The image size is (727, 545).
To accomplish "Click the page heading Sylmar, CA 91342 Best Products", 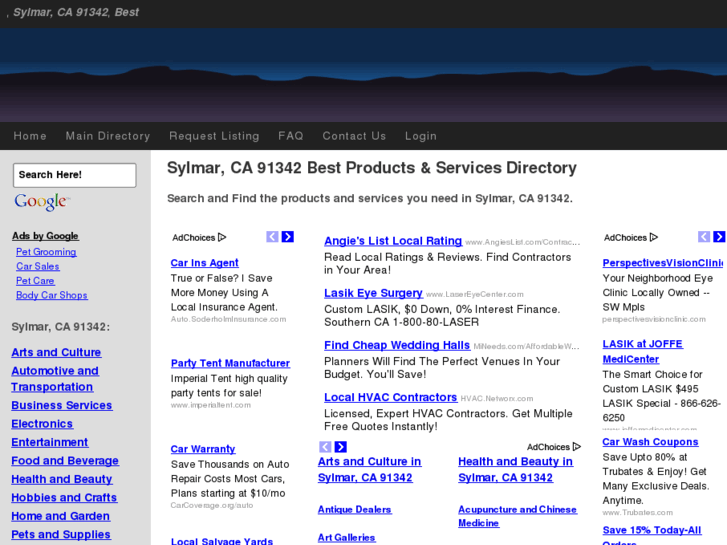I will [372, 168].
